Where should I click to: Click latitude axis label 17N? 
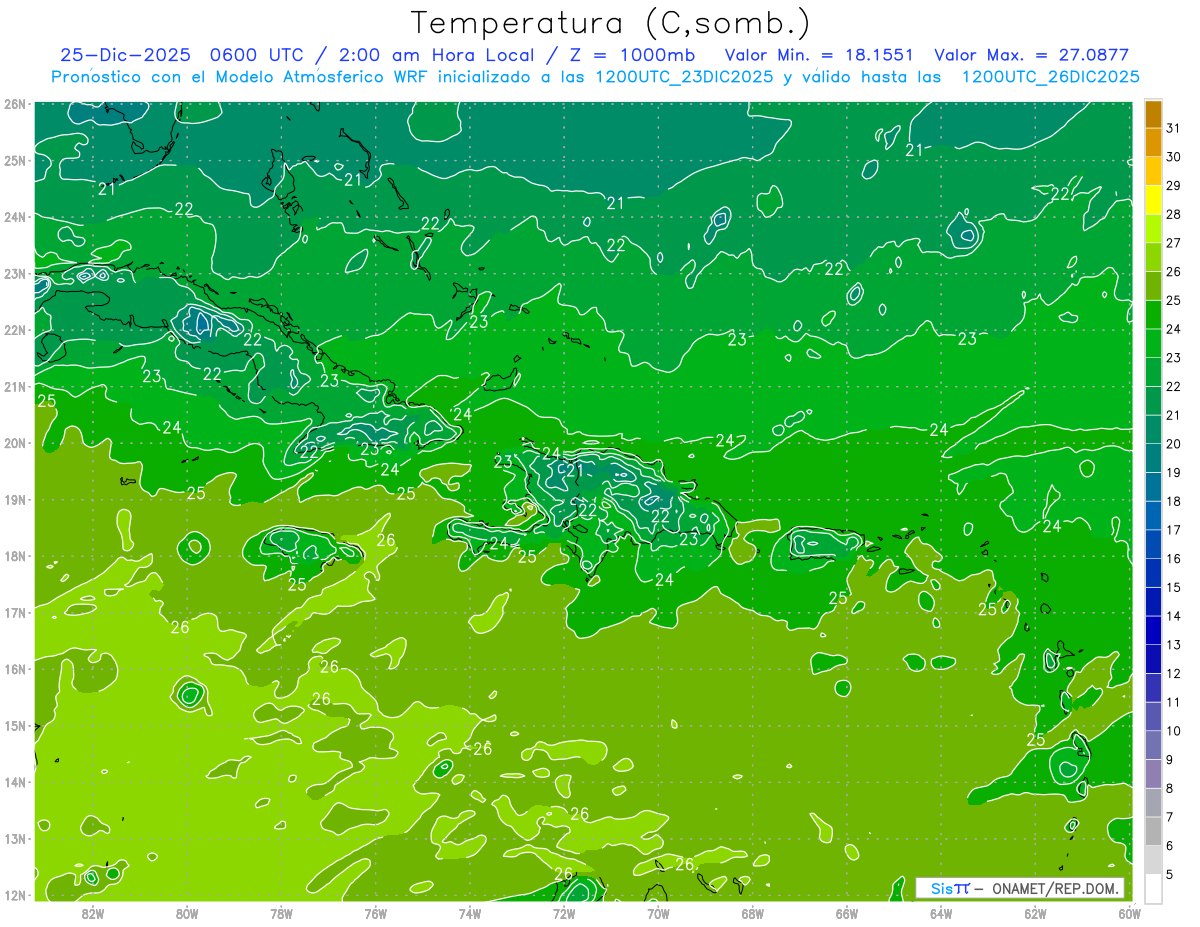click(x=14, y=612)
